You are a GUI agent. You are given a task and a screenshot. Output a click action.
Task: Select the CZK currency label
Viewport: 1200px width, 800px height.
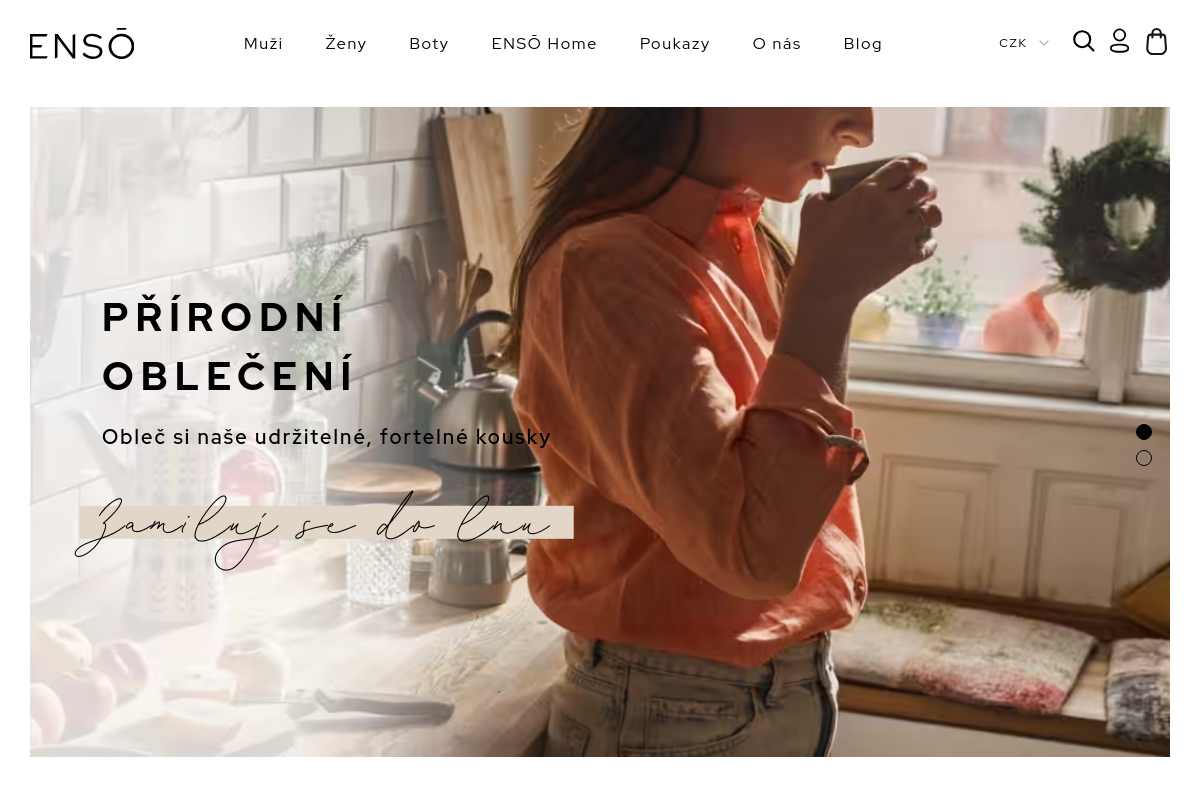(x=1013, y=43)
